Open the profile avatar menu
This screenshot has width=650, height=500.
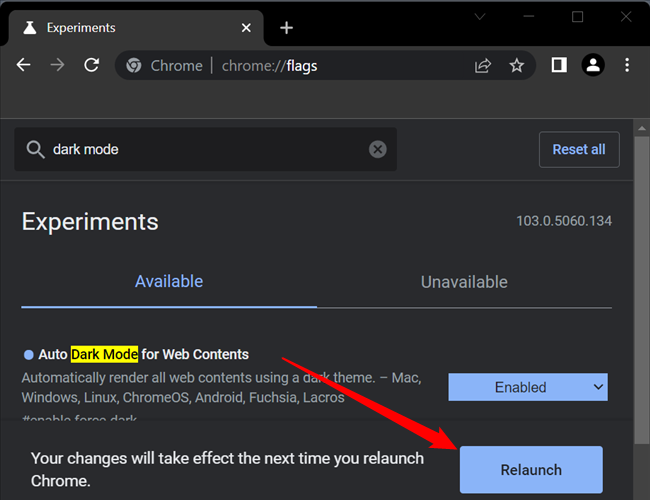point(593,65)
